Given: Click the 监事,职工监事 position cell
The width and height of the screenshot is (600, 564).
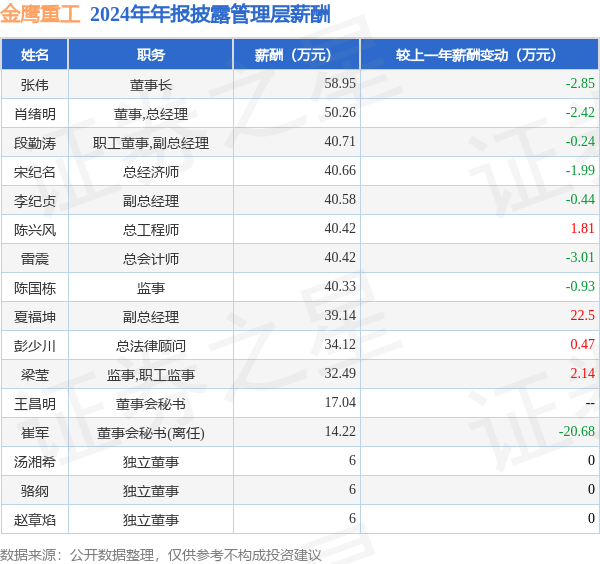Looking at the screenshot, I should coord(151,376).
